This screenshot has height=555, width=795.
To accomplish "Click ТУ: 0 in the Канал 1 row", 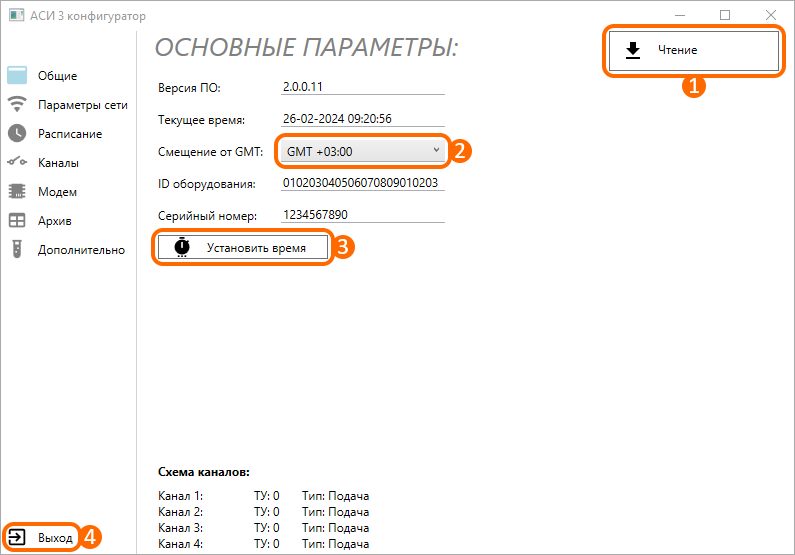I will [x=267, y=496].
